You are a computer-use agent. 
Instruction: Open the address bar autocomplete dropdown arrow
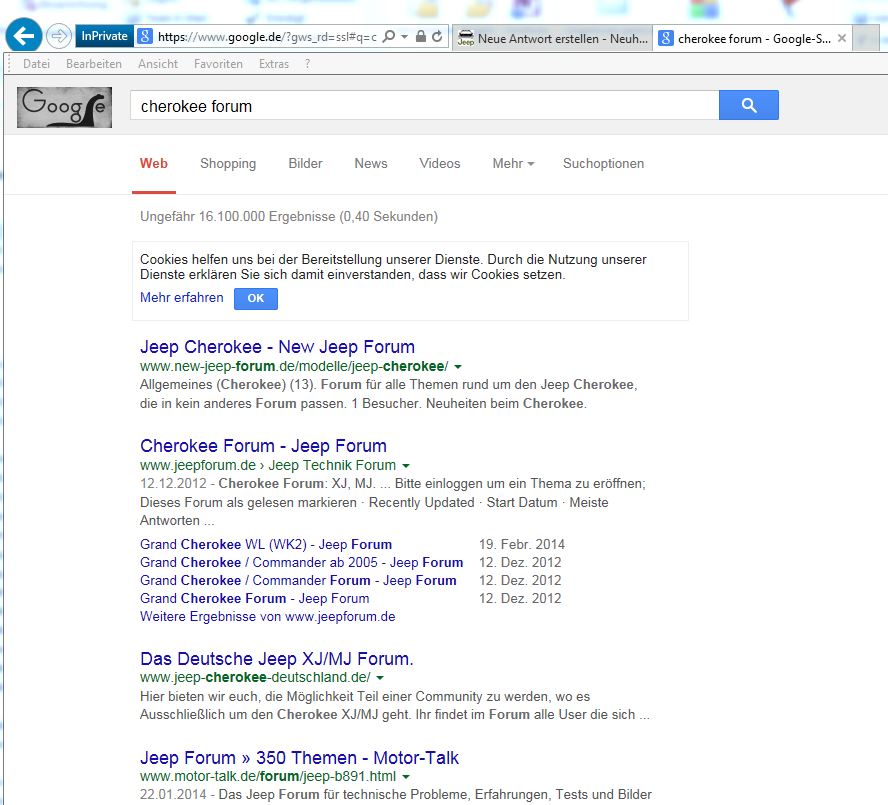point(404,37)
